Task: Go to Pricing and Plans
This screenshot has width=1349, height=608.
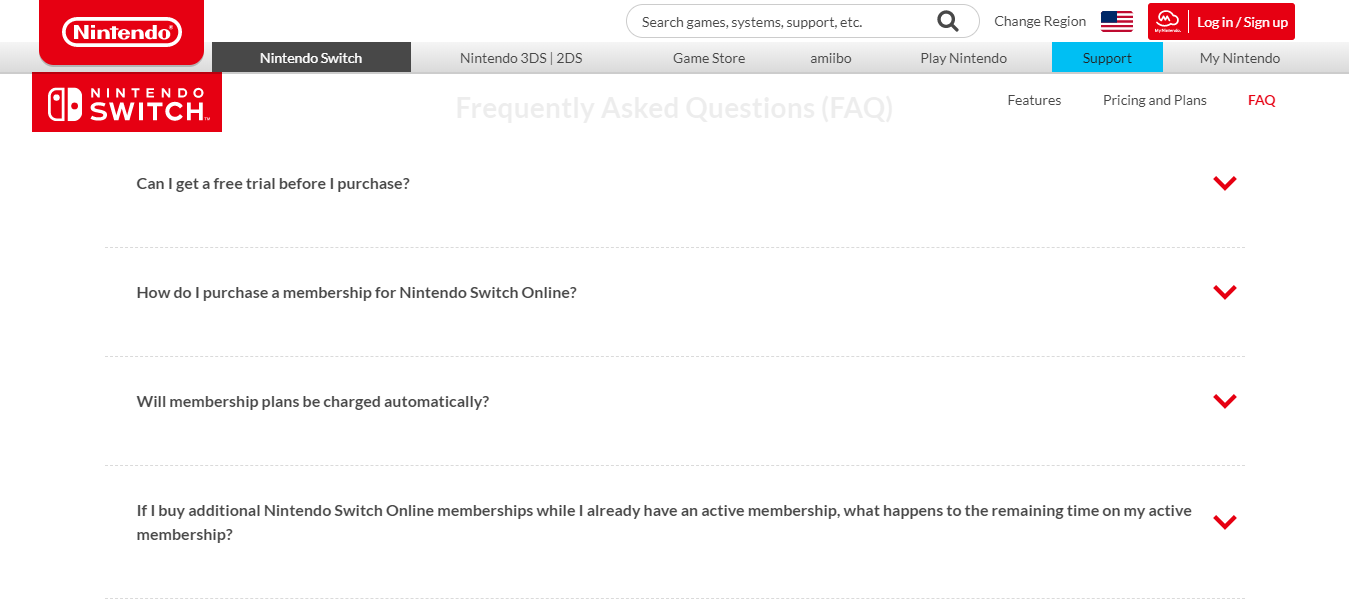Action: [1155, 100]
